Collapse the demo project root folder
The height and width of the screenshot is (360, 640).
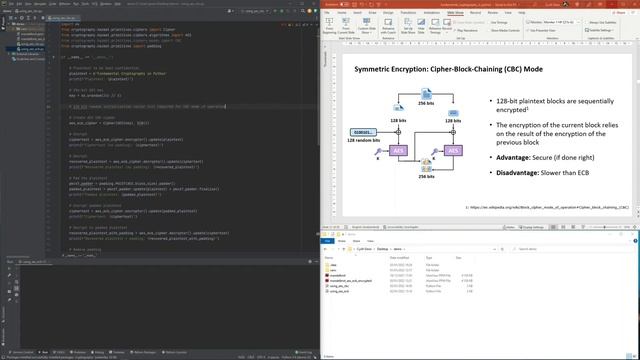9,24
